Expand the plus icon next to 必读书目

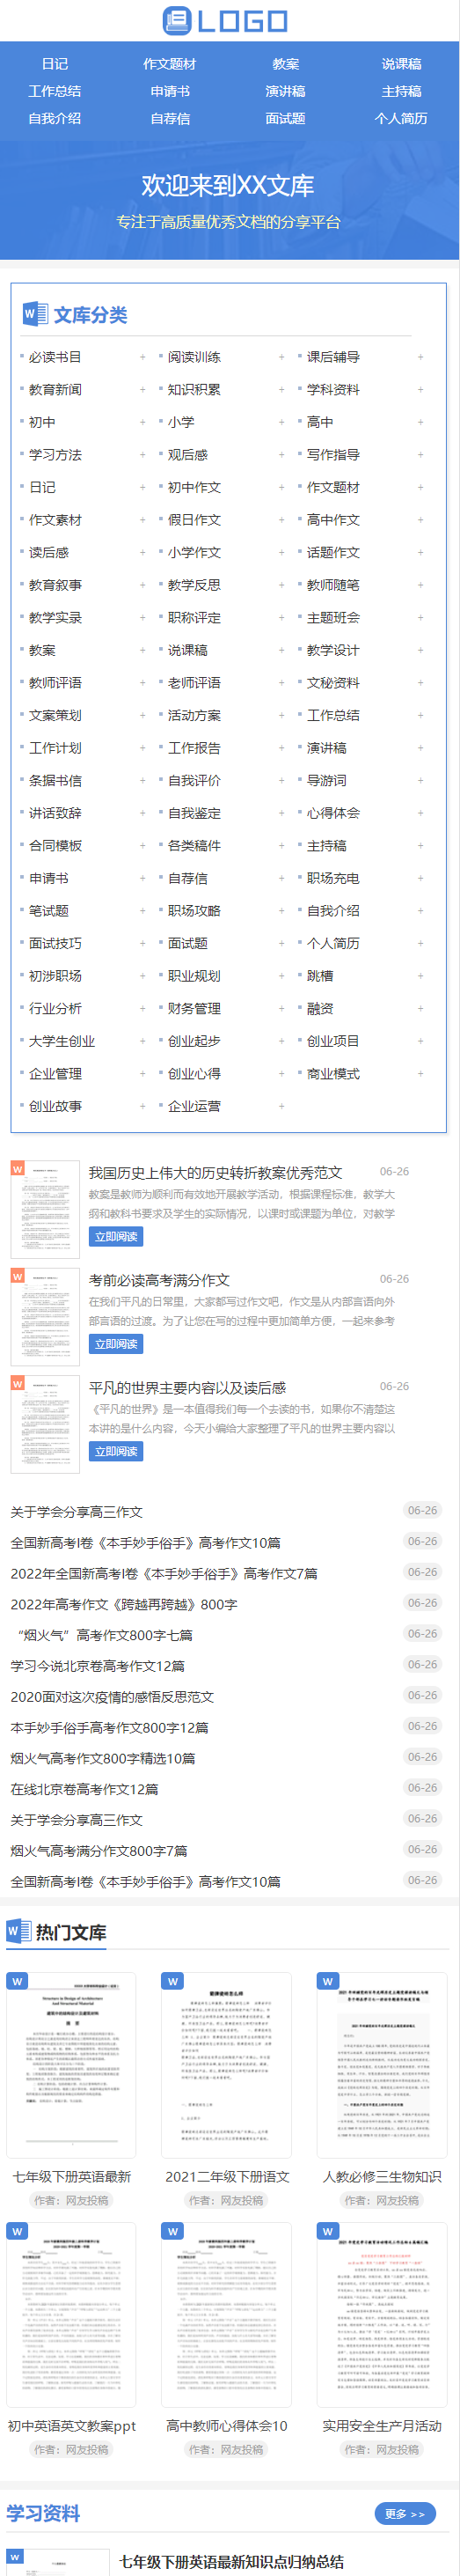tap(142, 357)
